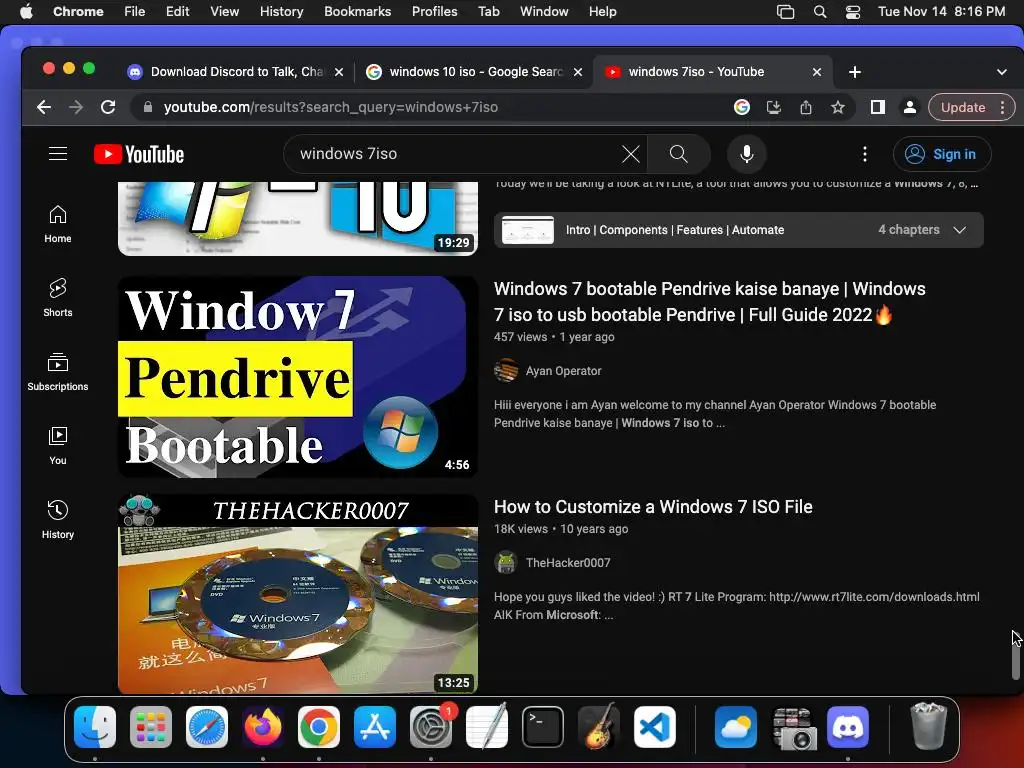Screen dimensions: 1024x768
Task: Open Spotlight search in the menu bar
Action: pos(820,12)
